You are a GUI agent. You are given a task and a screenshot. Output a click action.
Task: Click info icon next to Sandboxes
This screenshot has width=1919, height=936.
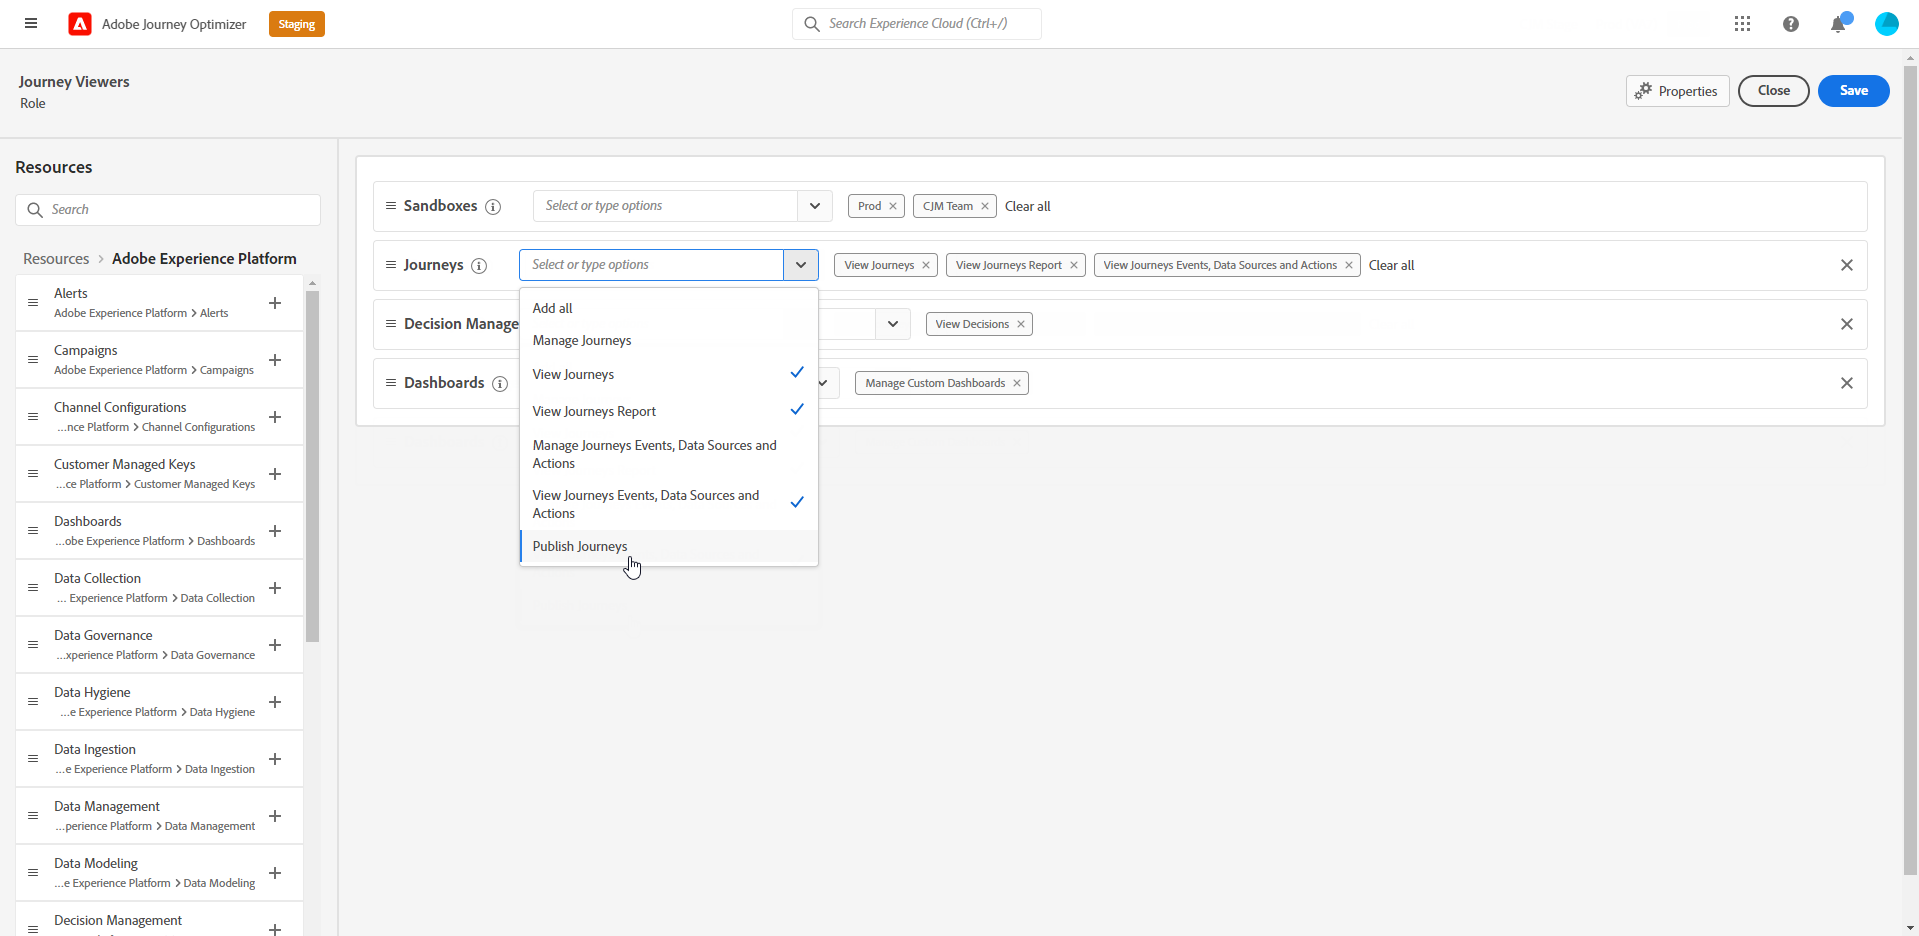(x=493, y=207)
